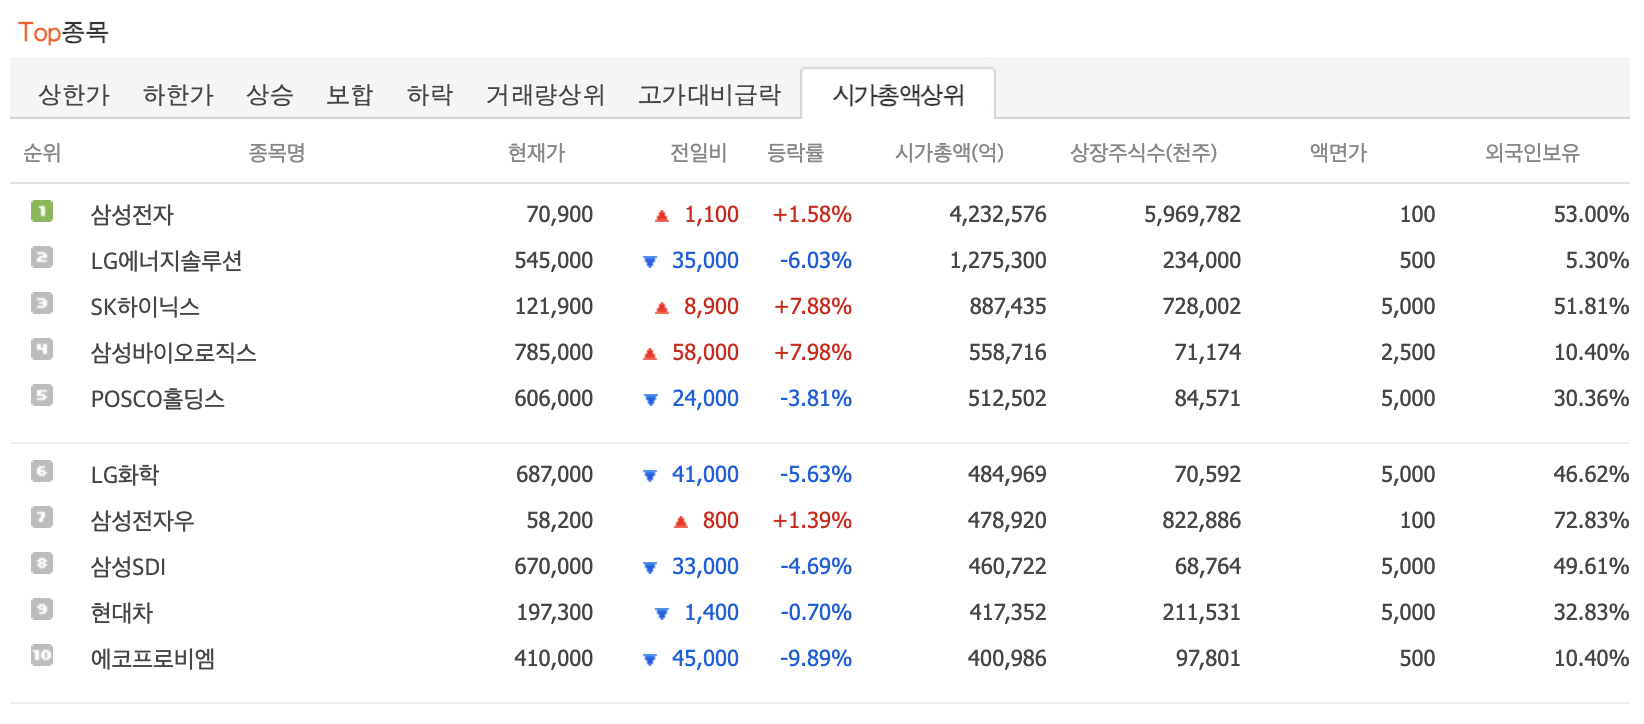
Task: Open the LG화학 stock link
Action: tap(125, 475)
